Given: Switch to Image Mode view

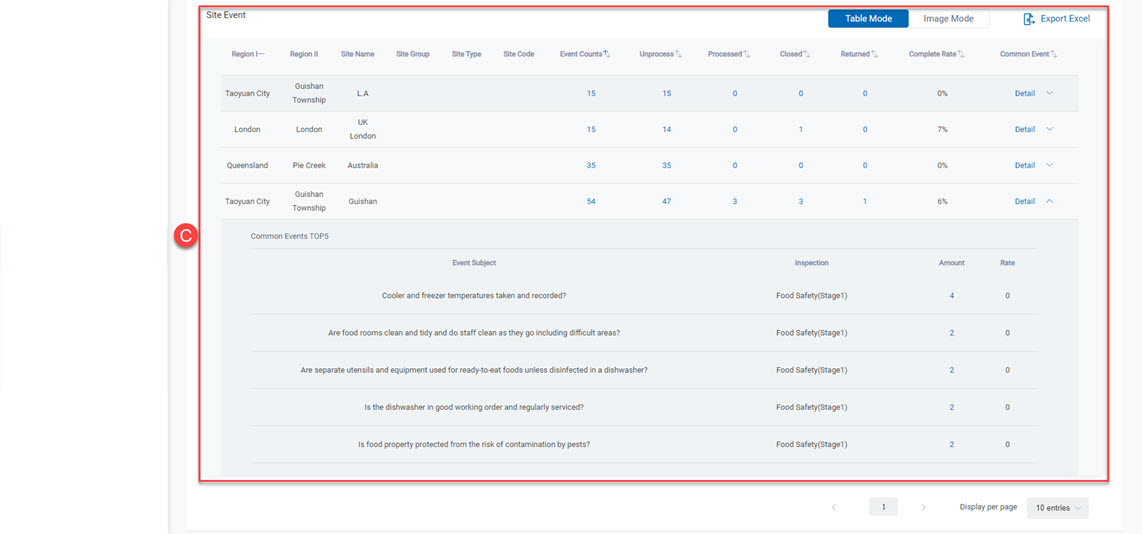Looking at the screenshot, I should 948,19.
